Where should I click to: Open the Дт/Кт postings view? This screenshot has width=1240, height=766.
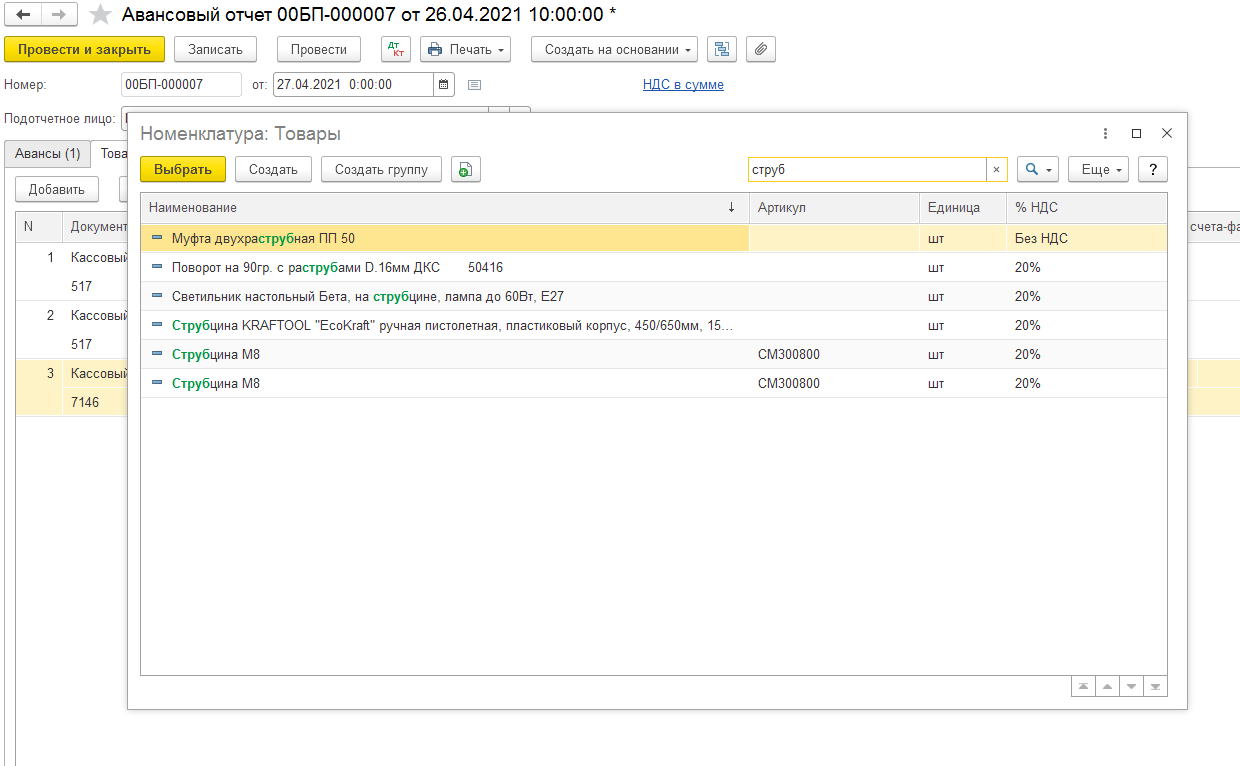pos(396,49)
